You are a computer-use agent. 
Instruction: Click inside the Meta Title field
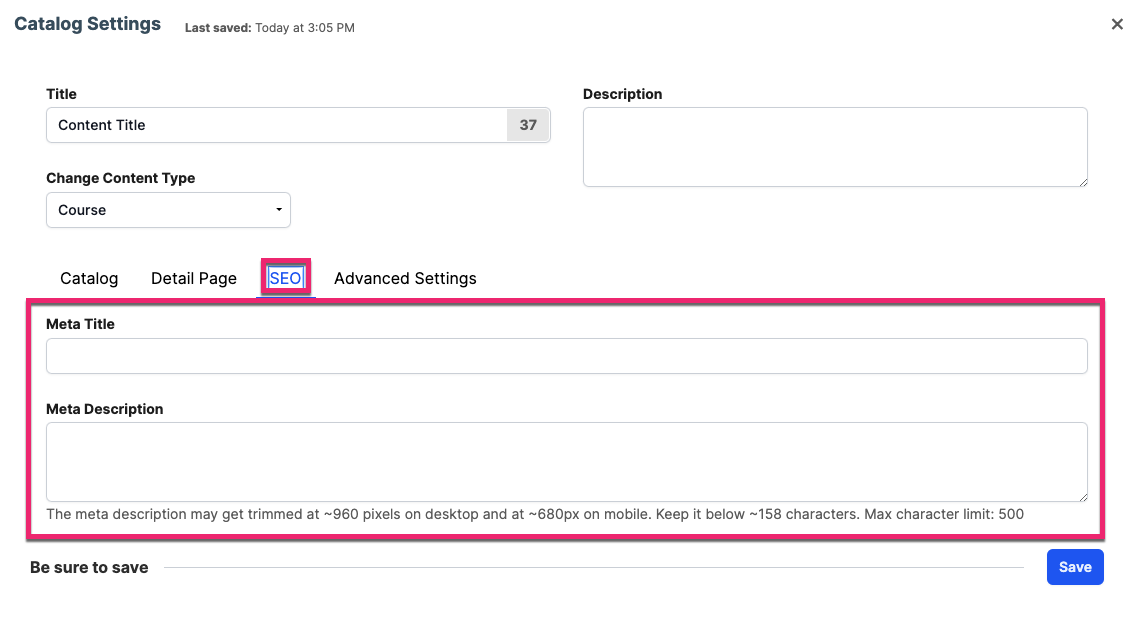click(566, 356)
